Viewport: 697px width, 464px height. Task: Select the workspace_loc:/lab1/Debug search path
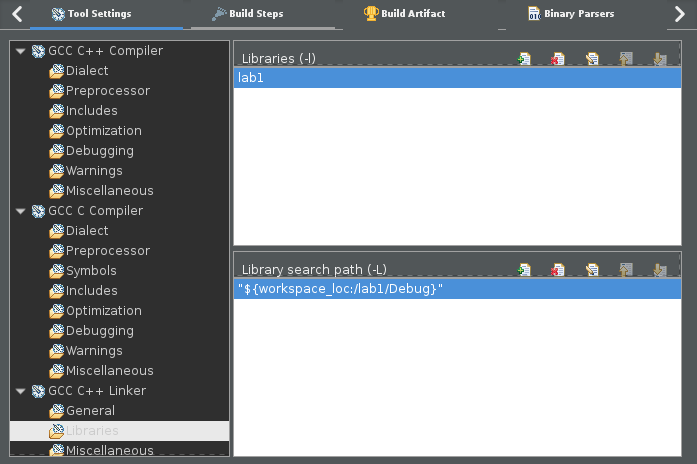pos(457,289)
